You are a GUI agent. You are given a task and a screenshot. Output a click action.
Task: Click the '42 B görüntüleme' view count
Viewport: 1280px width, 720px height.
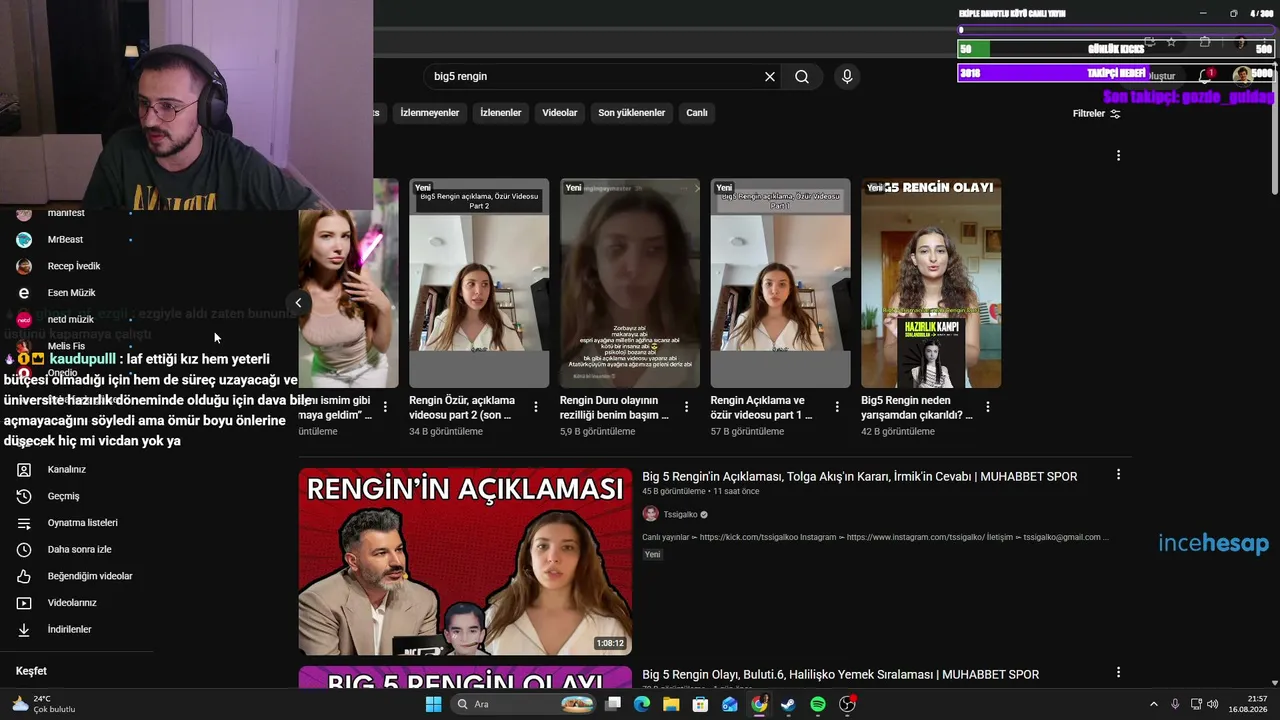[898, 432]
